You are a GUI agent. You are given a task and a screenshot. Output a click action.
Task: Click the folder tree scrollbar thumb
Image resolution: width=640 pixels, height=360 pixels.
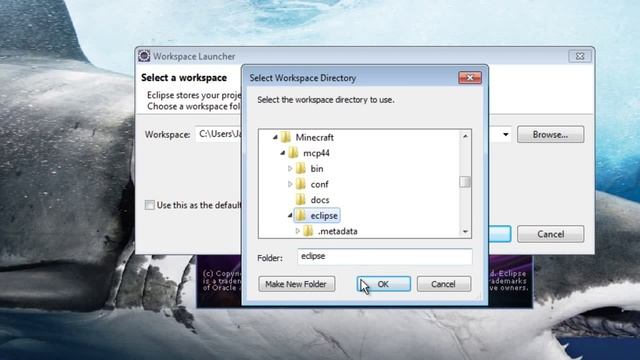[x=465, y=182]
